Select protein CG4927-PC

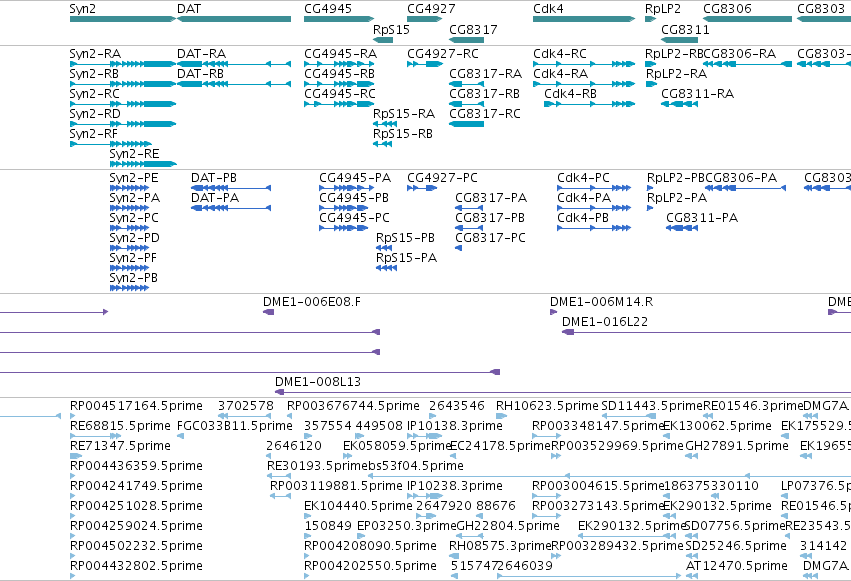click(x=422, y=188)
